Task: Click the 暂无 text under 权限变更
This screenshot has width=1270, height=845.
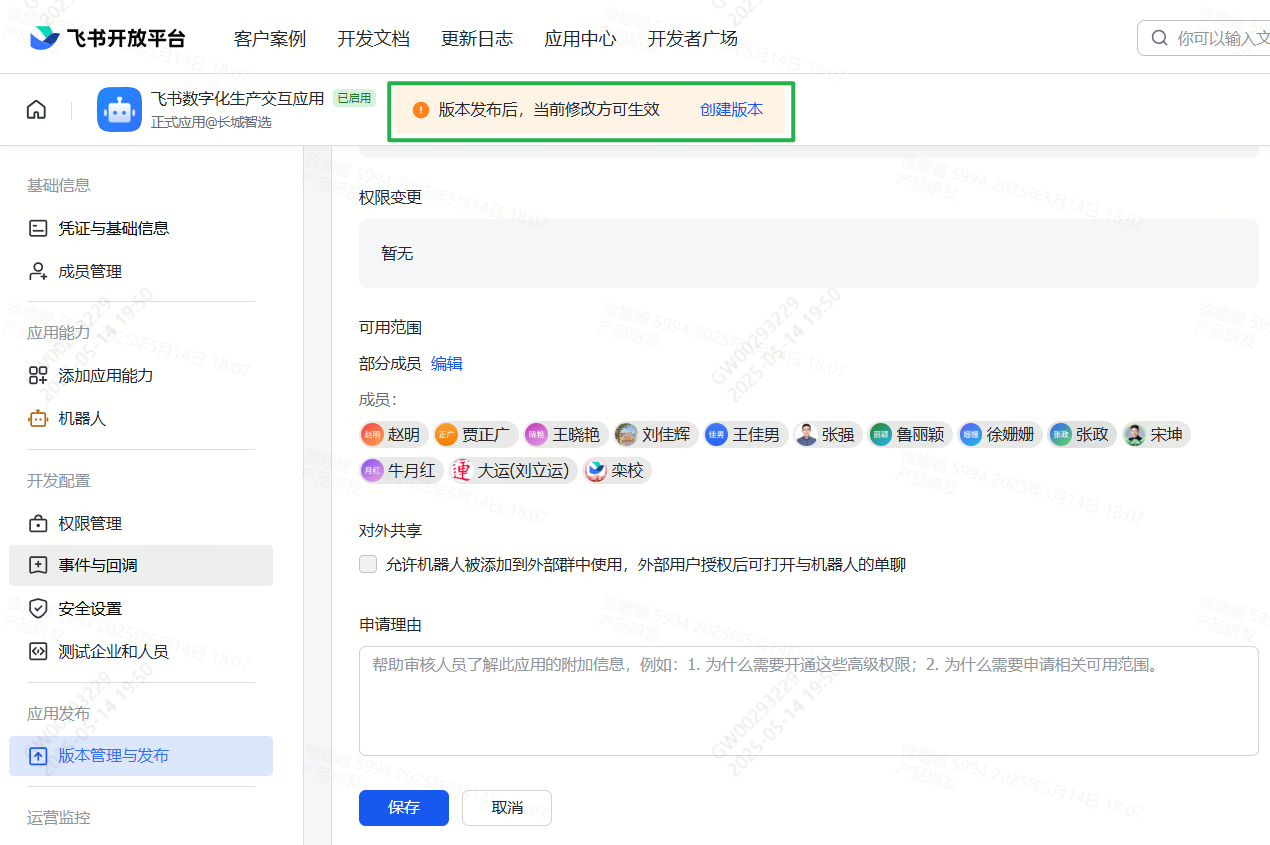Action: (397, 254)
